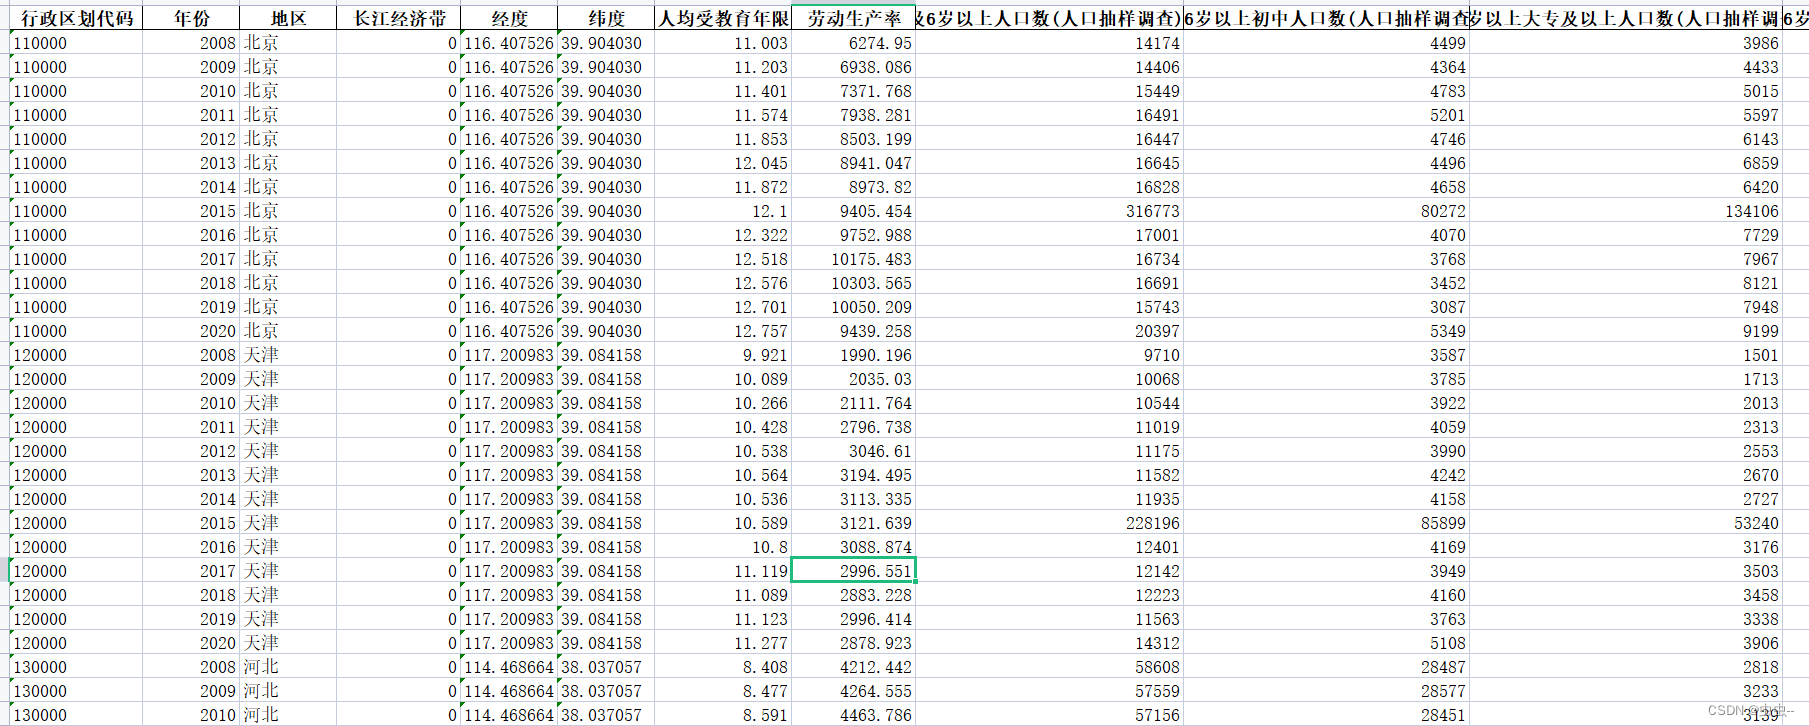Click the cell showing 28487

coord(1326,667)
